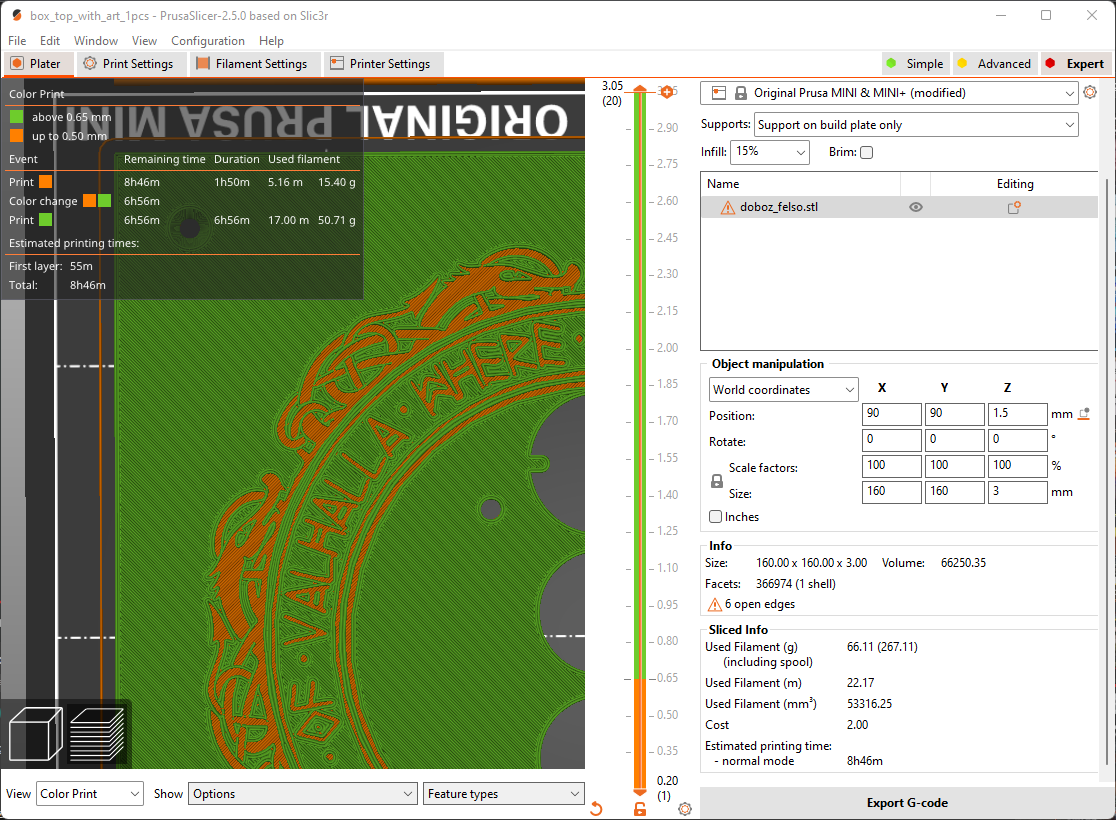Image resolution: width=1116 pixels, height=820 pixels.
Task: Switch to 3D editor view cube icon
Action: click(x=36, y=734)
